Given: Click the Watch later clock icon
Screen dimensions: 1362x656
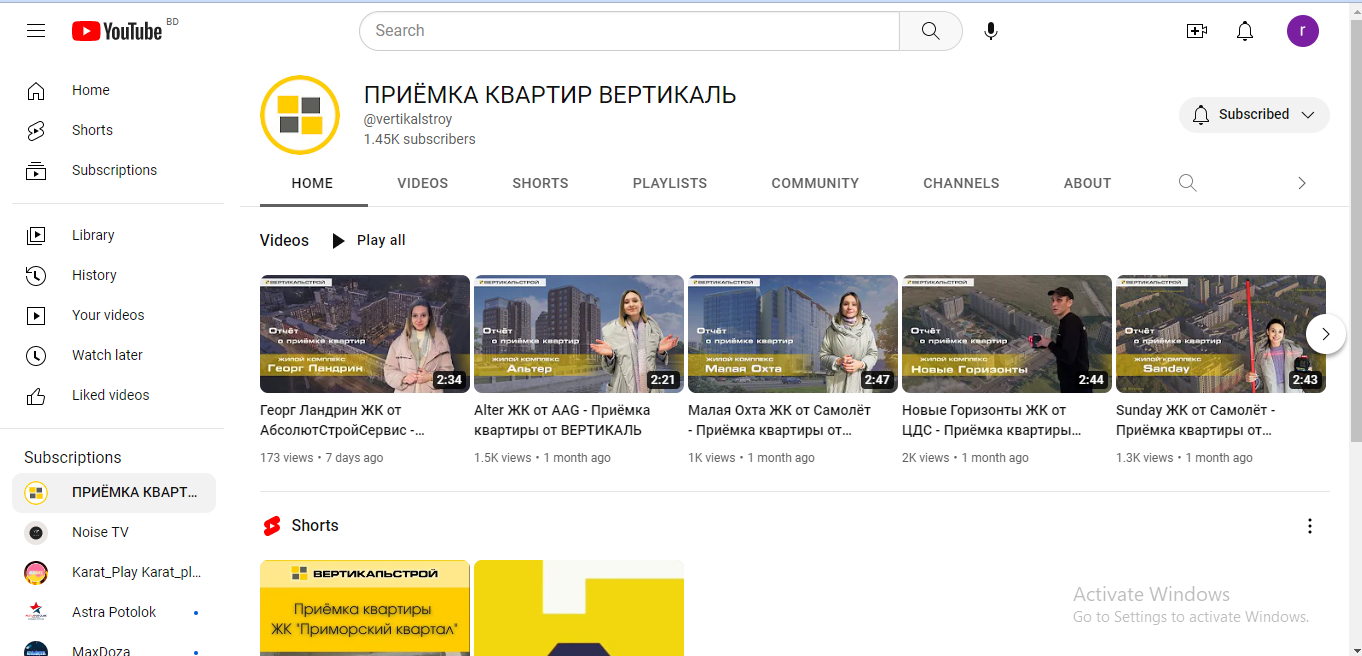Looking at the screenshot, I should tap(36, 356).
